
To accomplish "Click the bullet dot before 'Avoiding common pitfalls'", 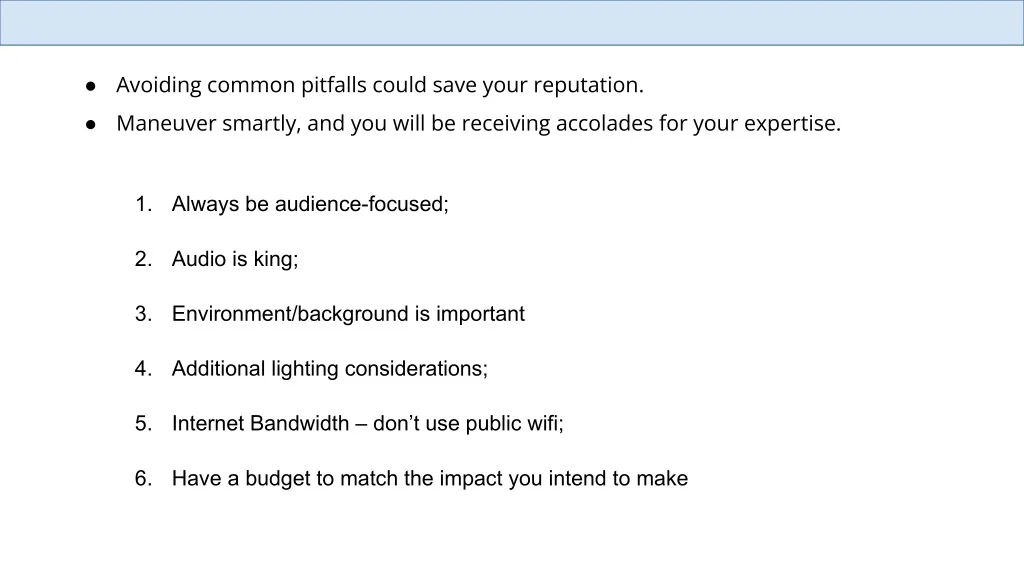I will tap(90, 86).
